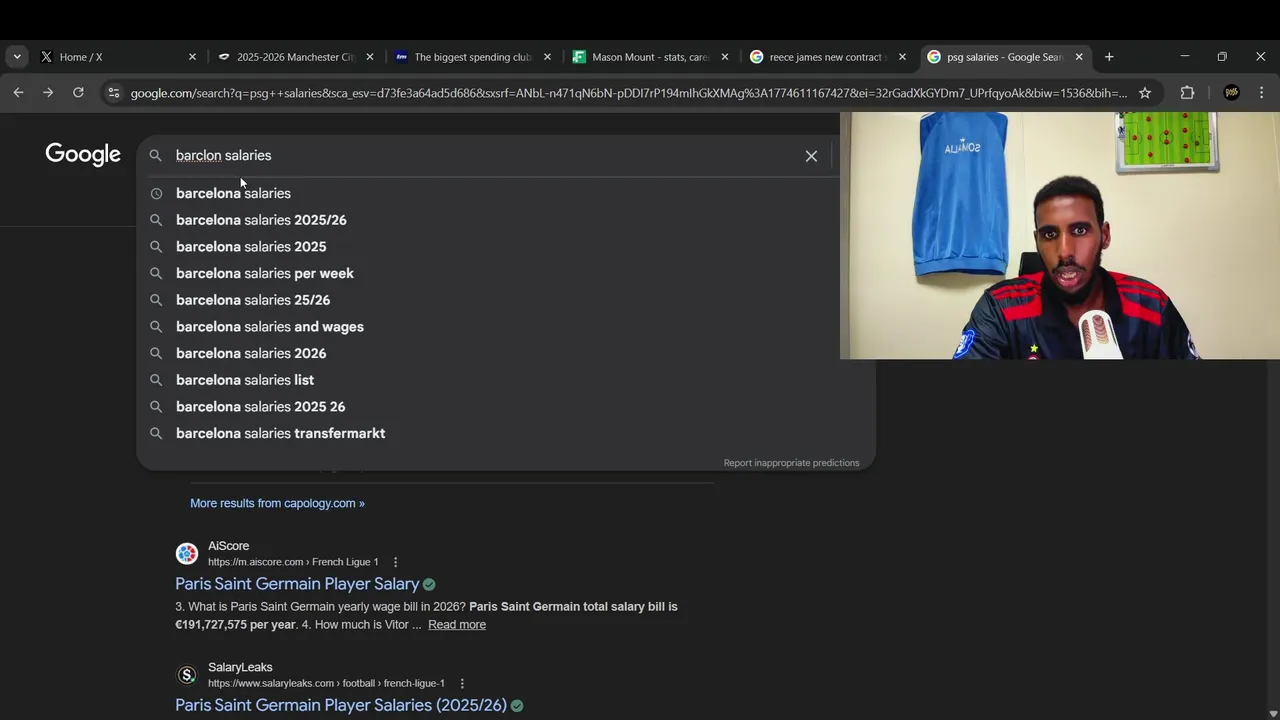The height and width of the screenshot is (720, 1280).
Task: Click Read more in AiScore snippet
Action: tap(457, 625)
